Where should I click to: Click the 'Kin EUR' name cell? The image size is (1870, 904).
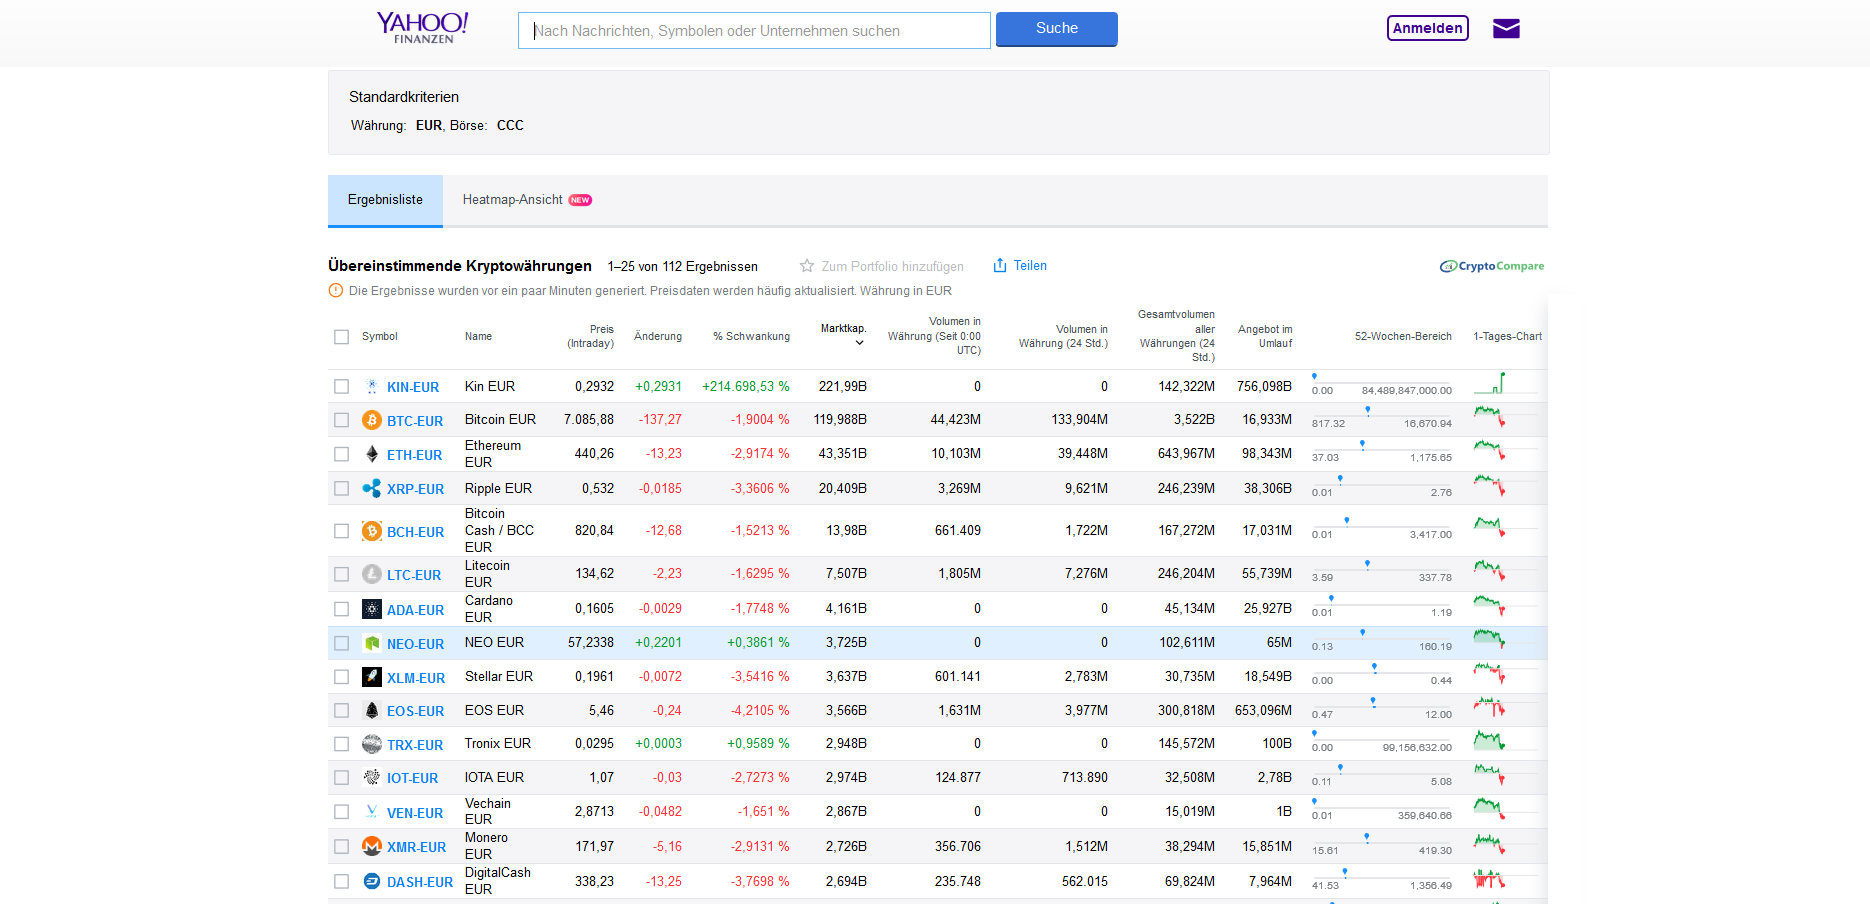point(490,386)
